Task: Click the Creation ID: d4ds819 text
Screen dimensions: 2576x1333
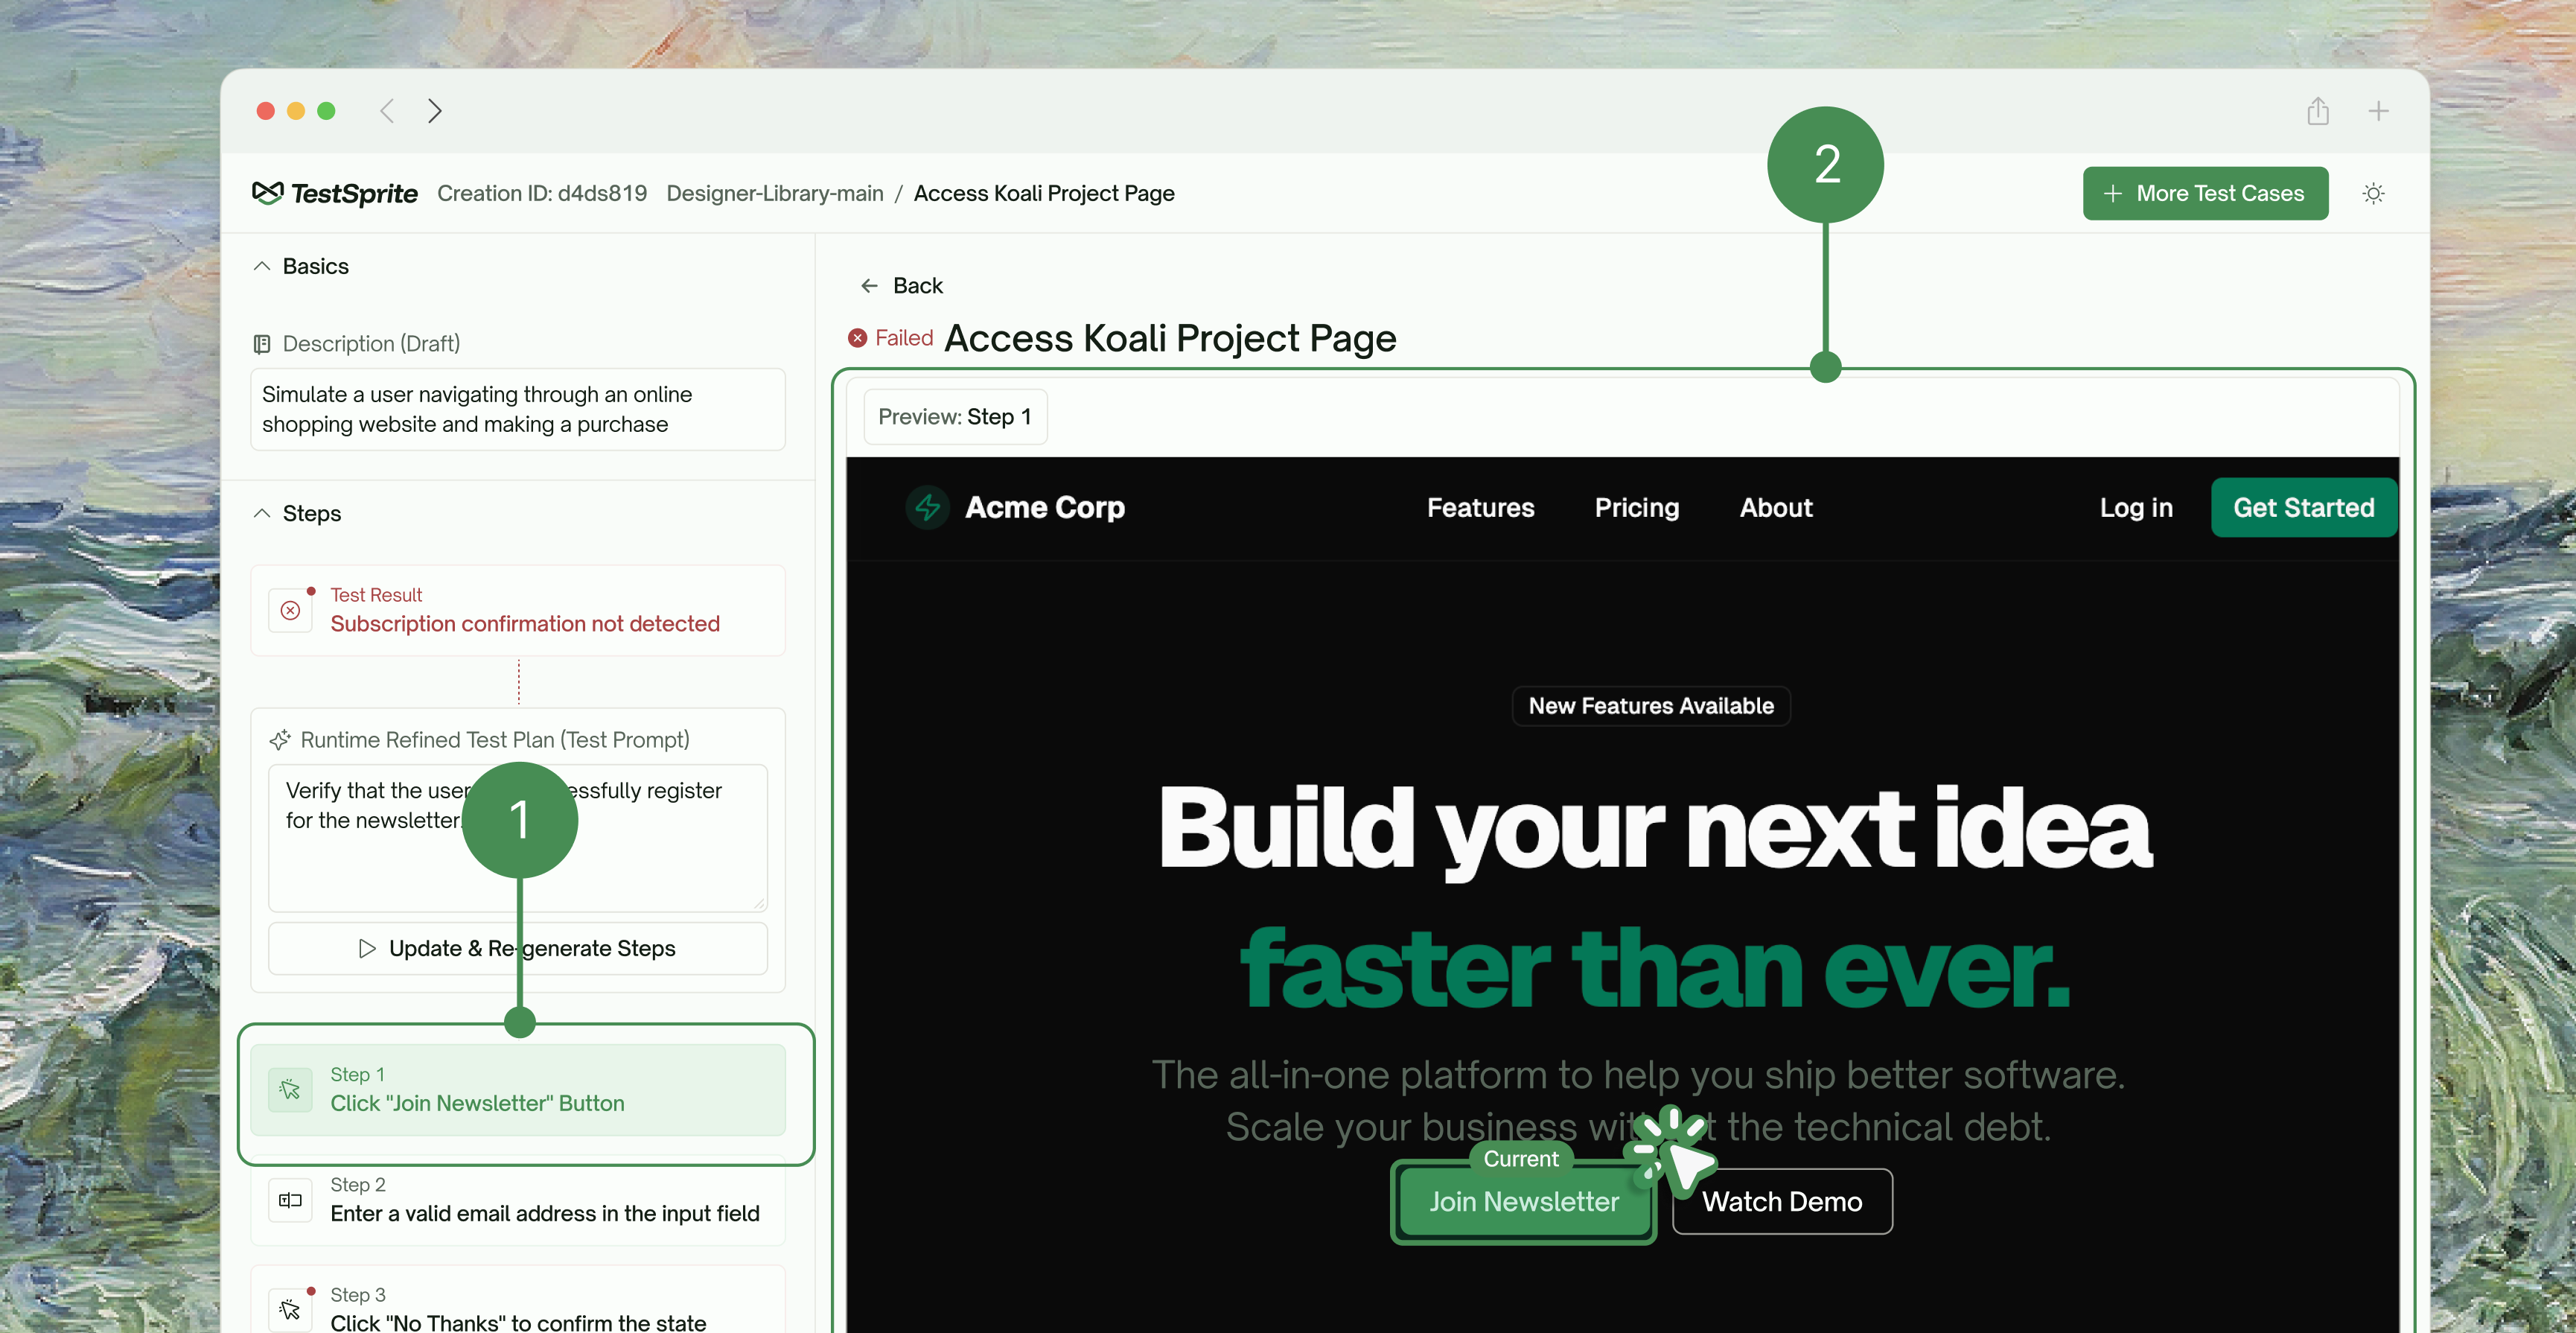Action: pyautogui.click(x=542, y=193)
